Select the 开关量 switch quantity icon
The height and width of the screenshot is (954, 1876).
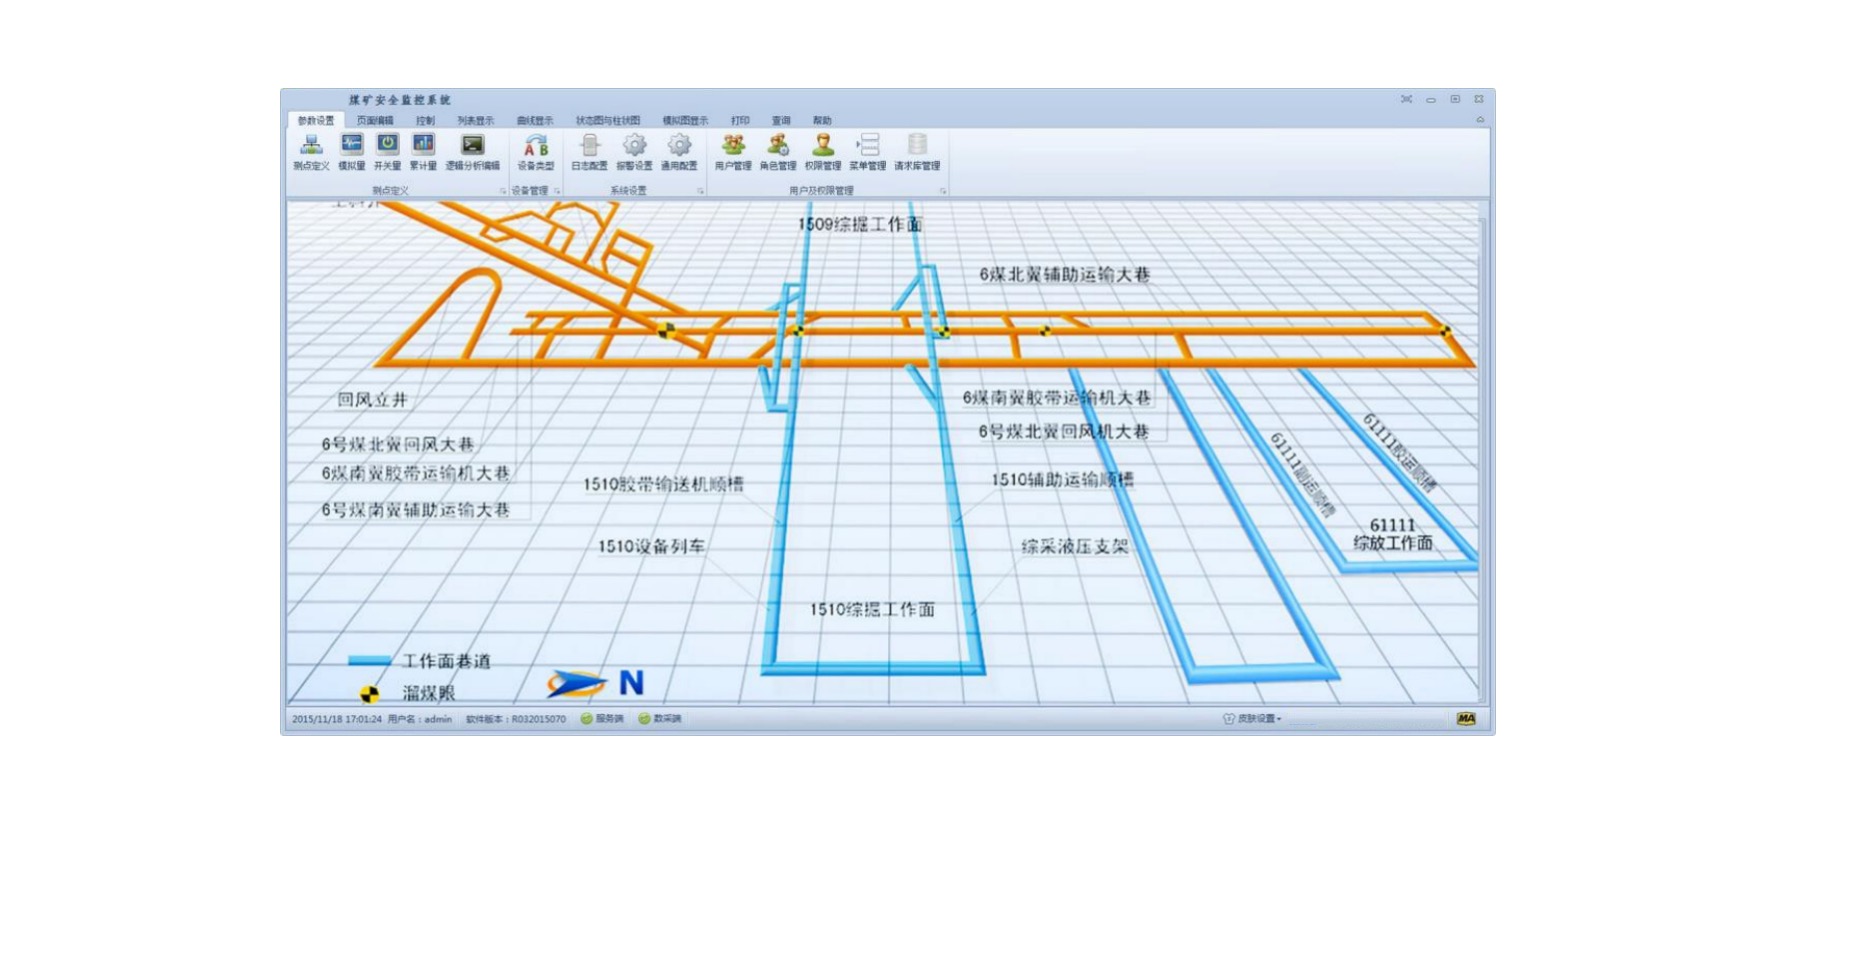[x=387, y=152]
